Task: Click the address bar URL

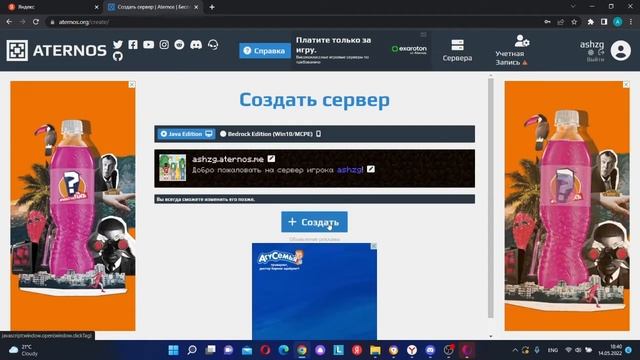Action: [84, 22]
